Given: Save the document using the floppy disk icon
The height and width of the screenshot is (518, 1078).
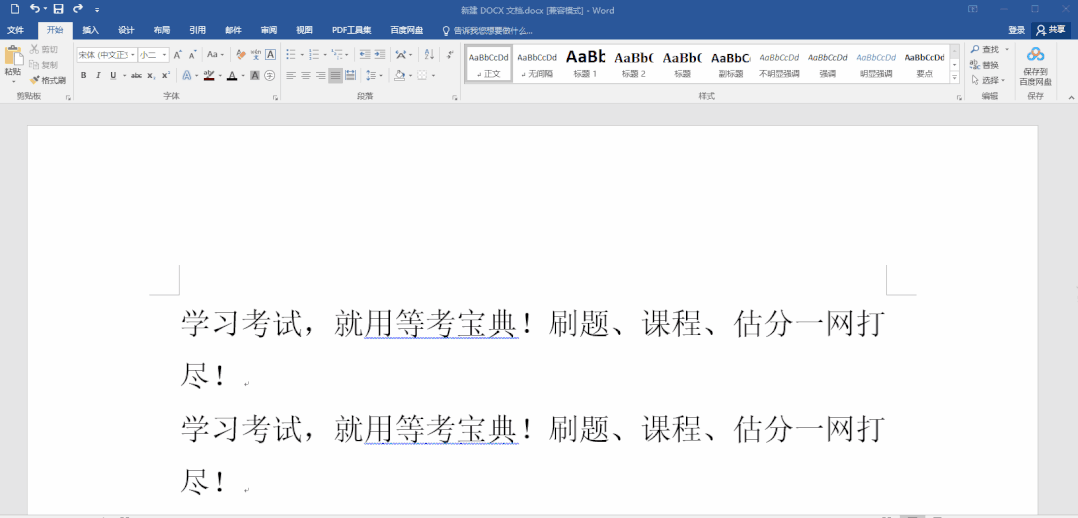Looking at the screenshot, I should (58, 9).
